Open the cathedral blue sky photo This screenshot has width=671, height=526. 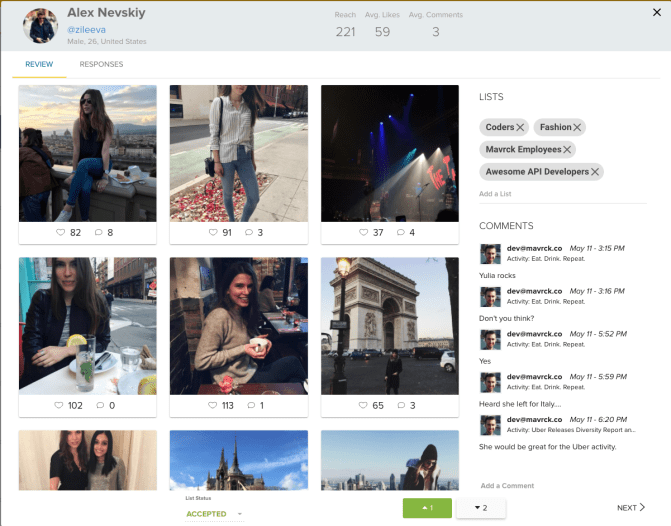click(239, 460)
